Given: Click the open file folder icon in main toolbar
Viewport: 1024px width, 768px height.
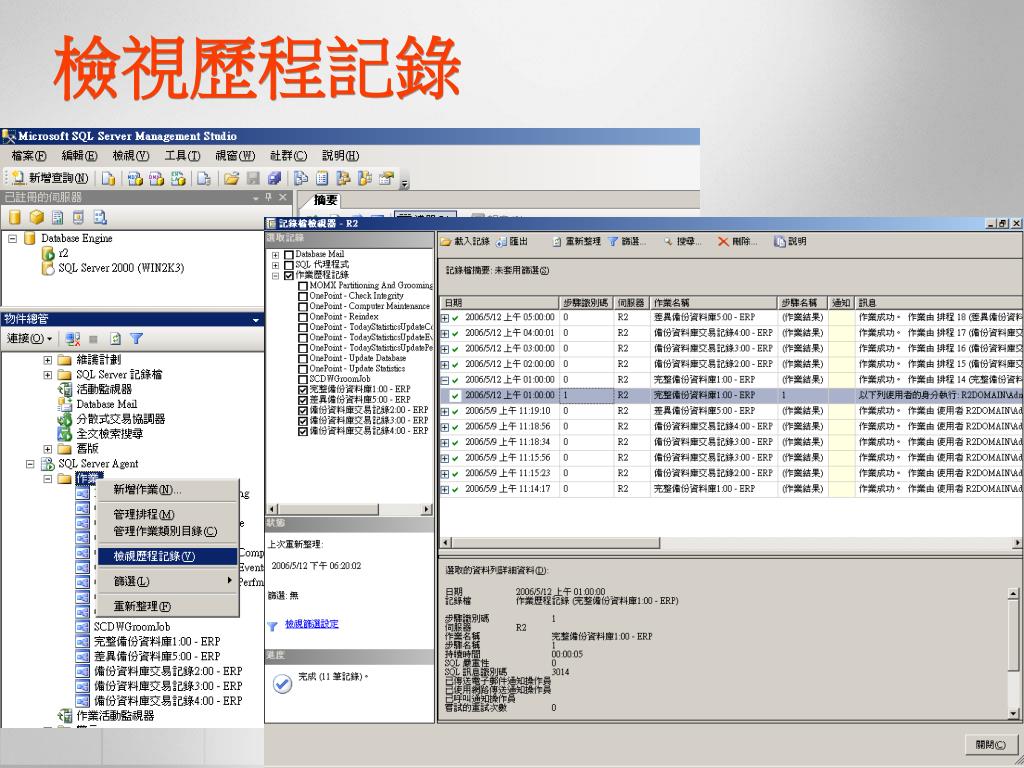Looking at the screenshot, I should pyautogui.click(x=231, y=178).
